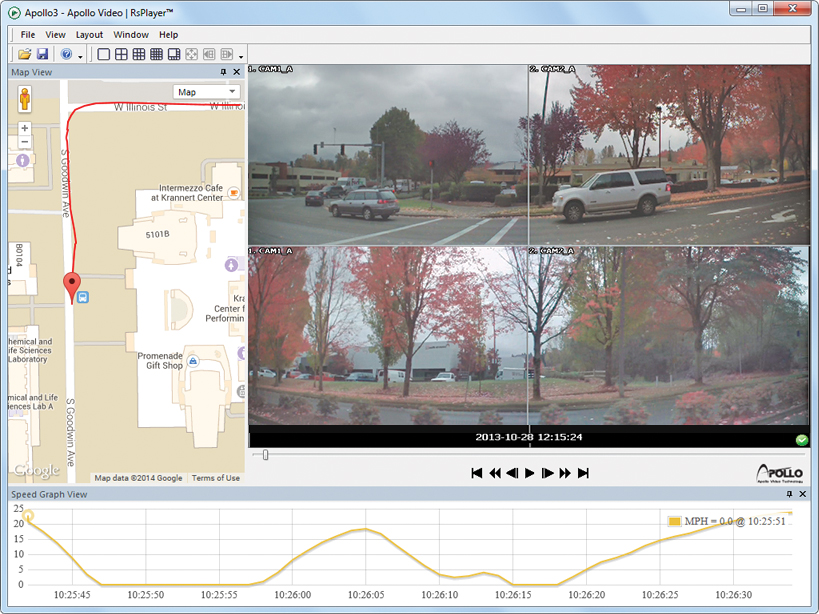Zoom in the map with the plus button

point(25,128)
